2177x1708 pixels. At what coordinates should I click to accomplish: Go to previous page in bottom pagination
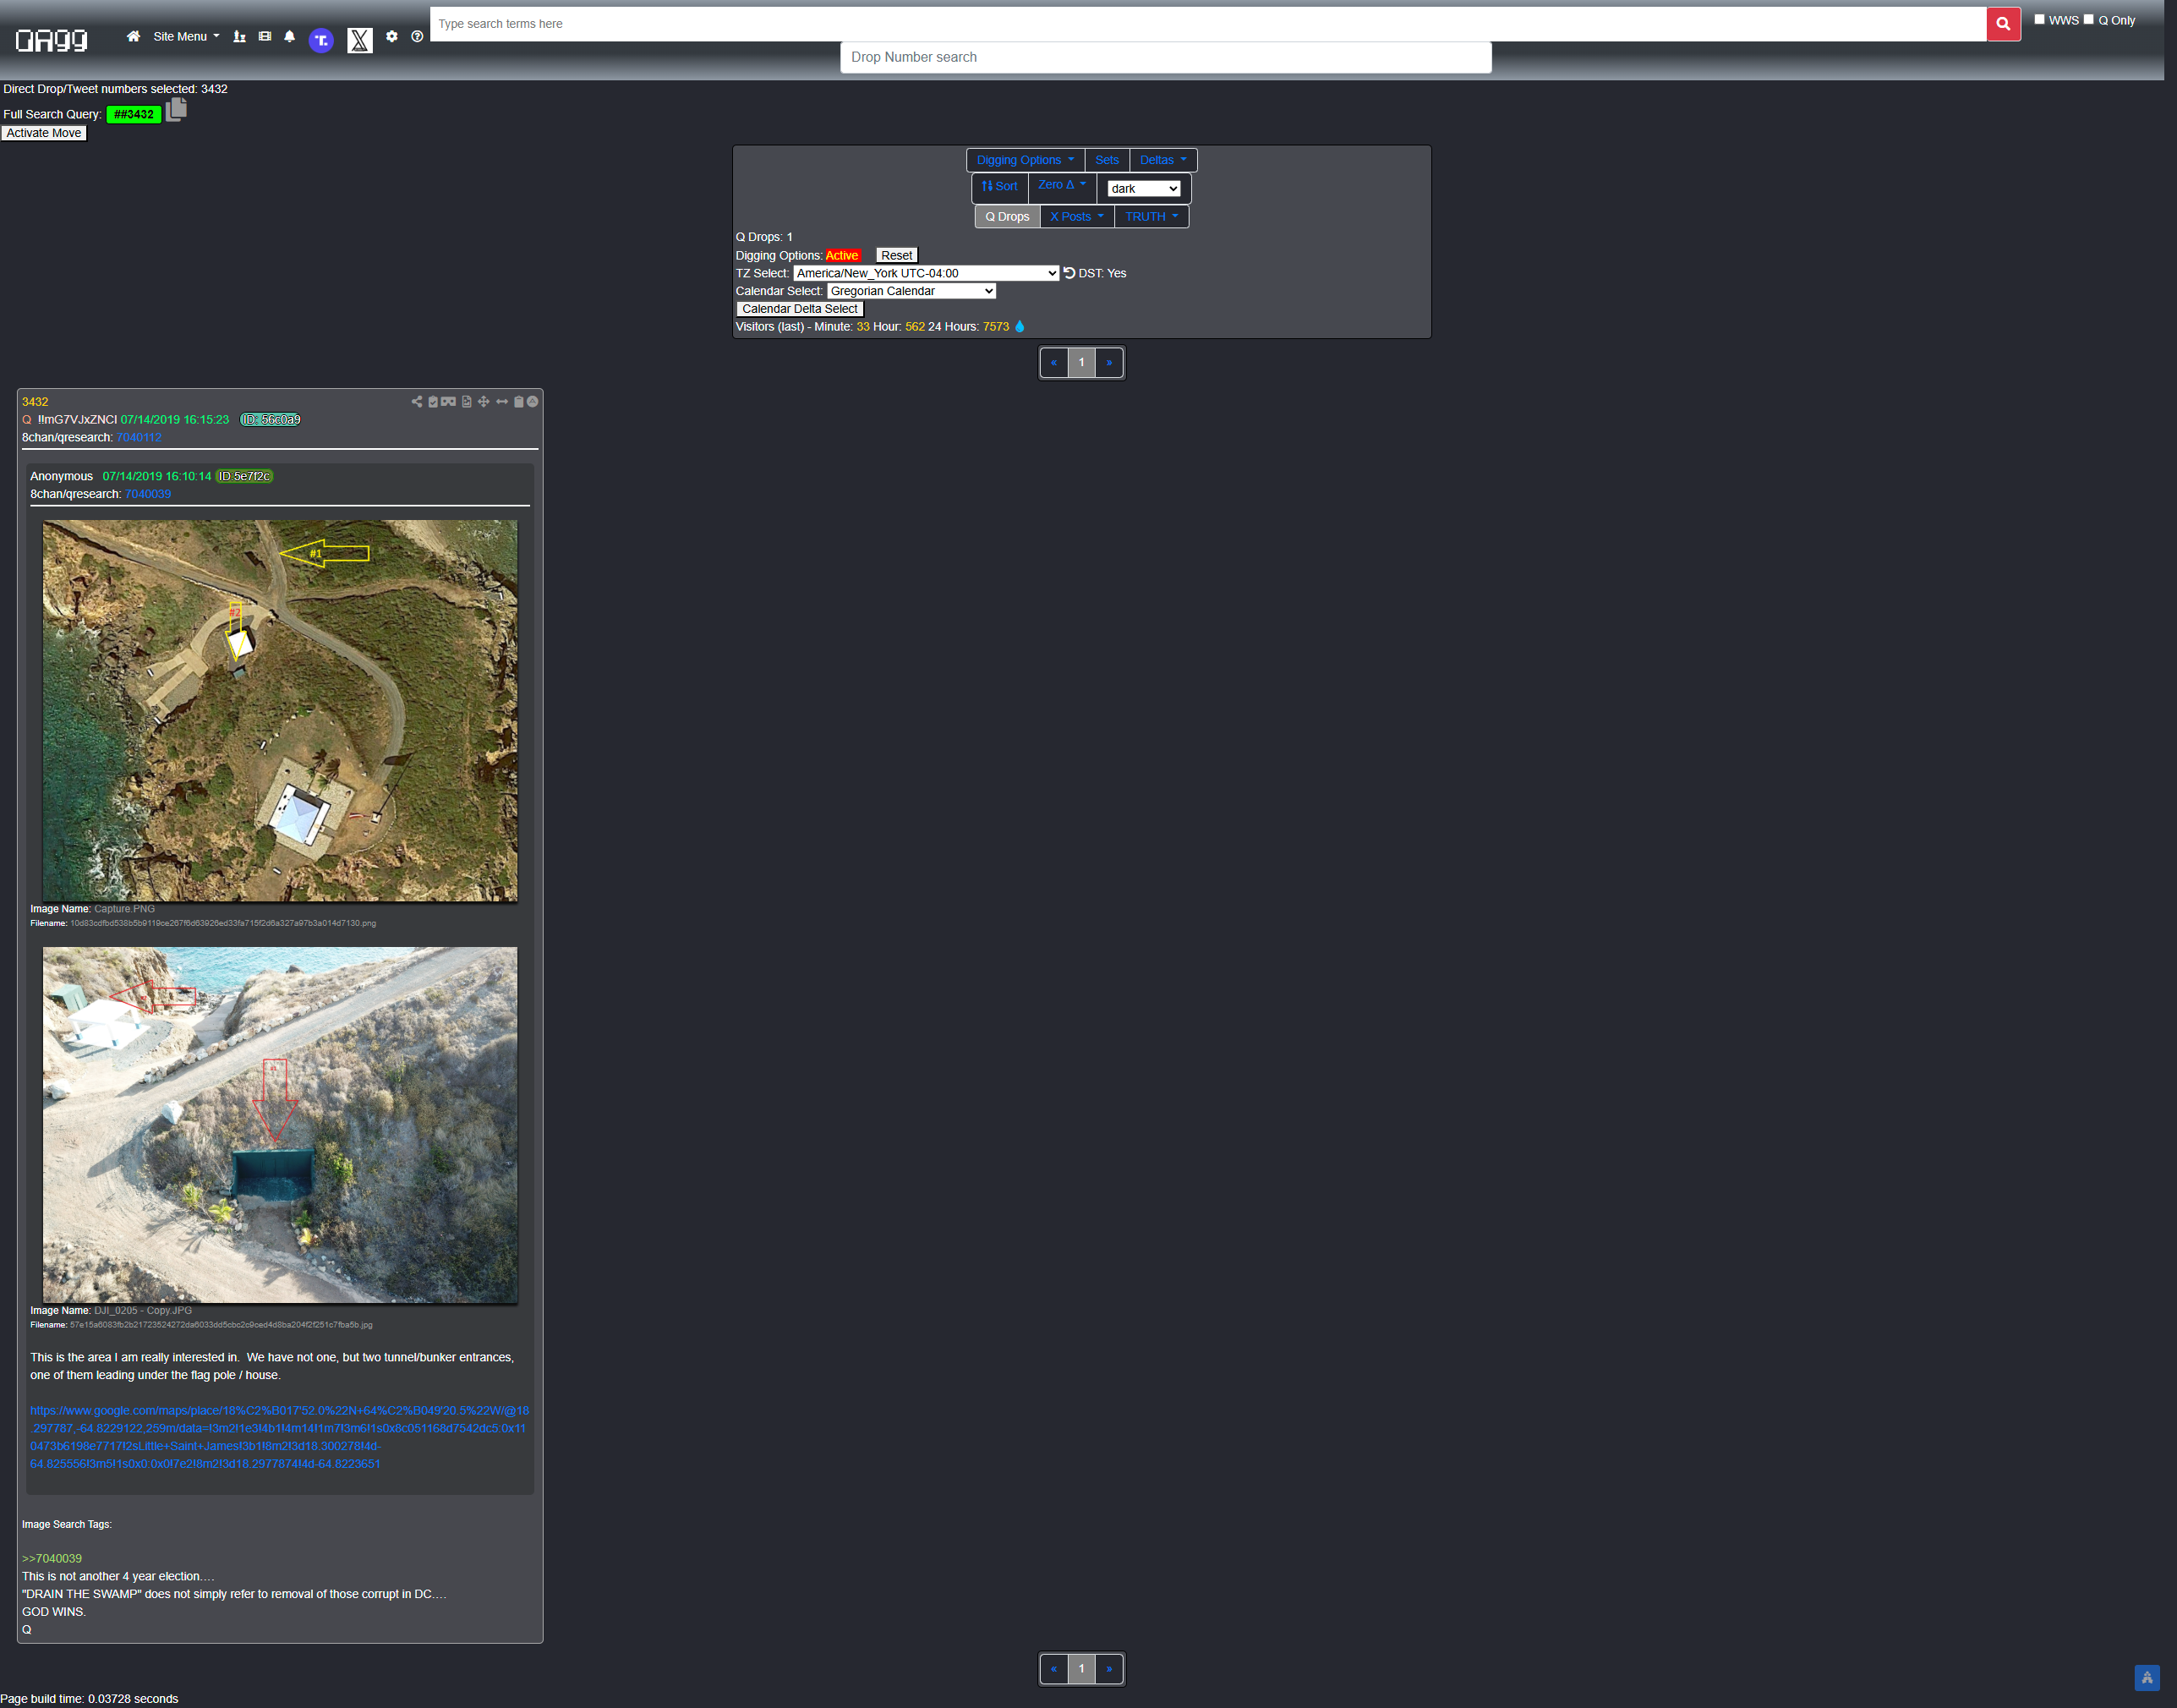tap(1054, 1668)
